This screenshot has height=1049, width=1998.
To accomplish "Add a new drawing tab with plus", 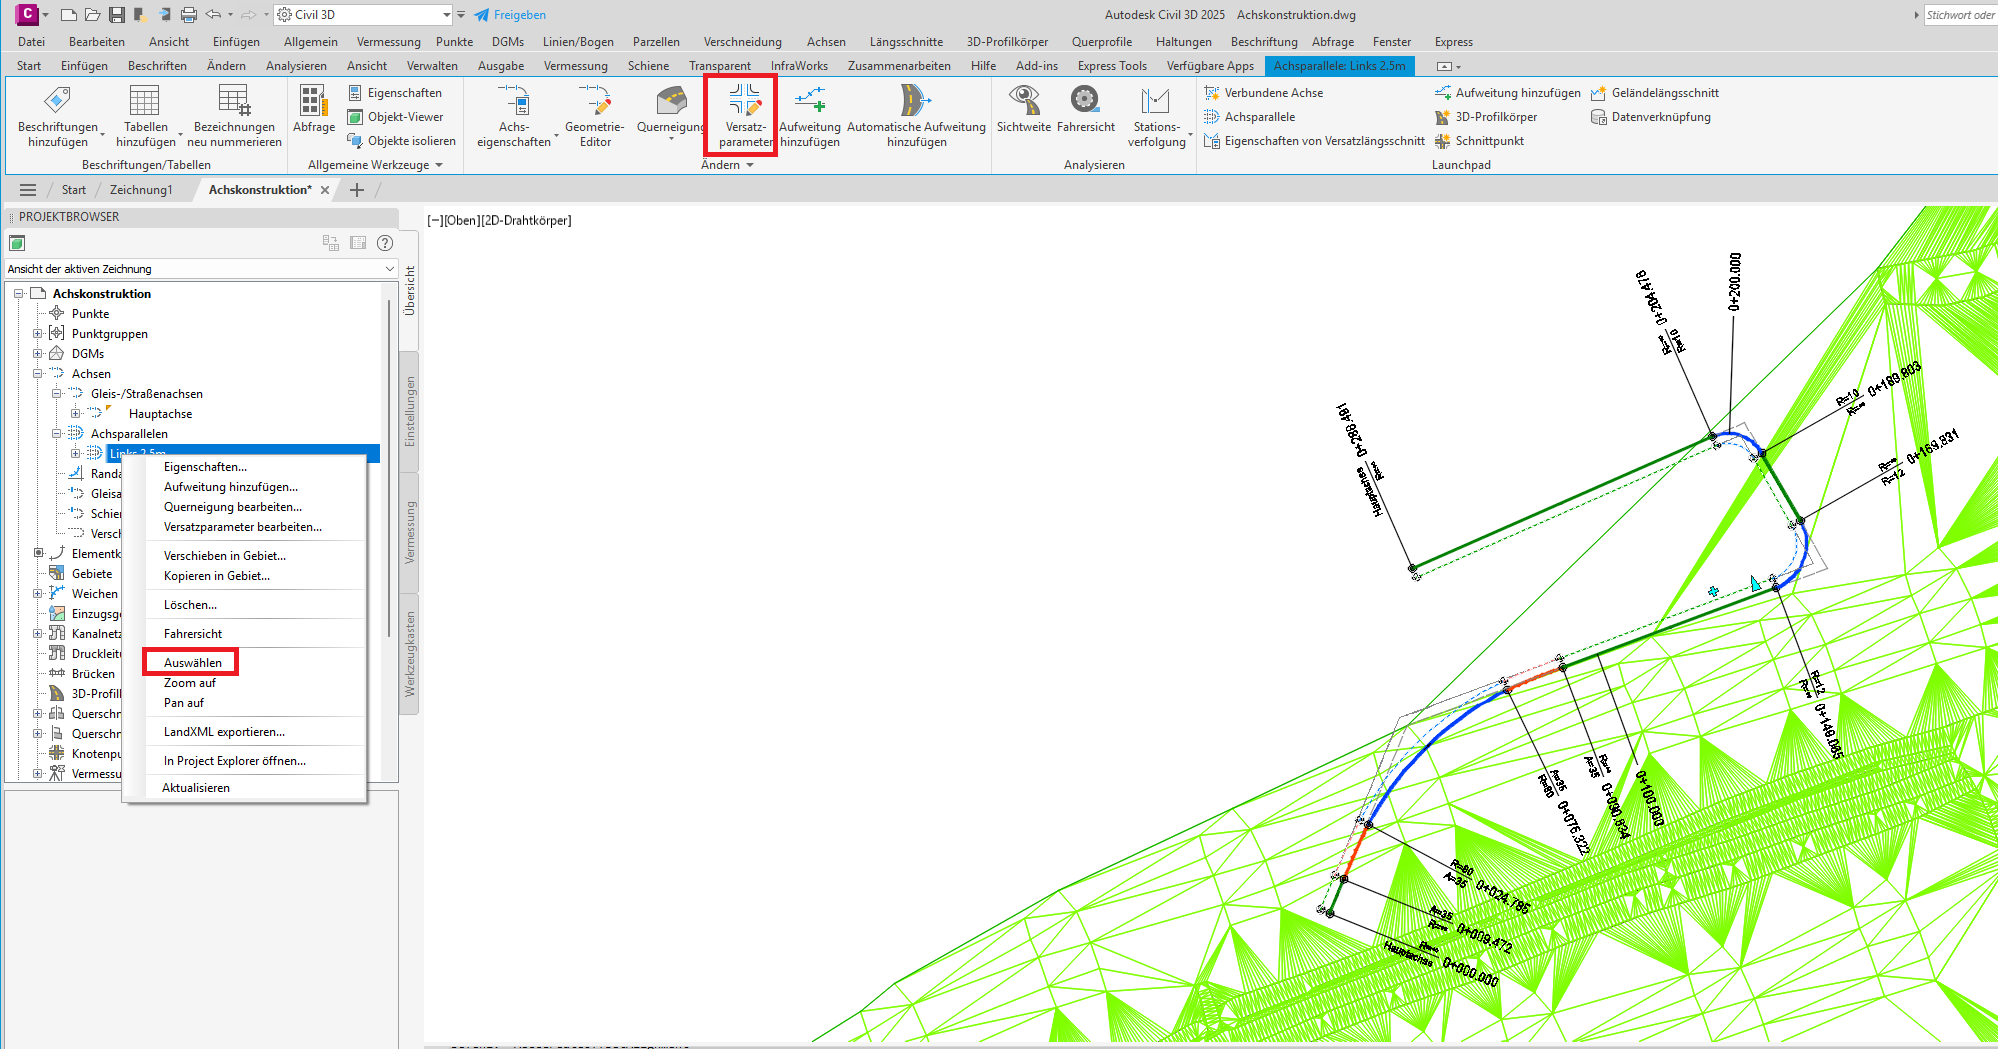I will (357, 190).
